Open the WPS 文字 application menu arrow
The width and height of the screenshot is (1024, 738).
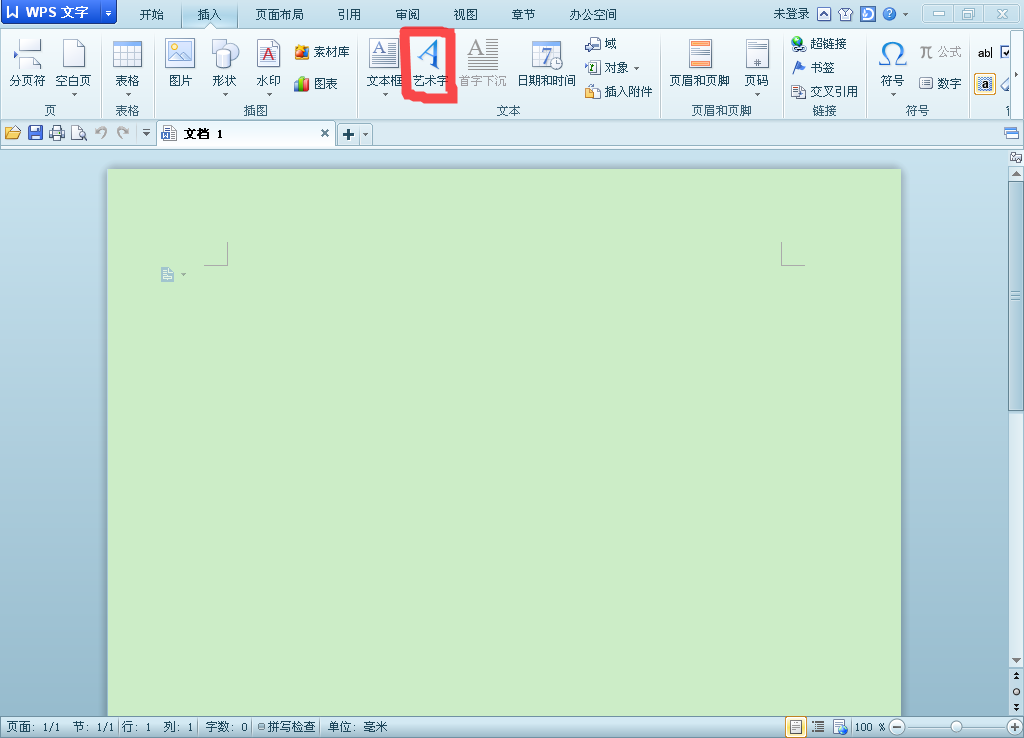pos(108,13)
